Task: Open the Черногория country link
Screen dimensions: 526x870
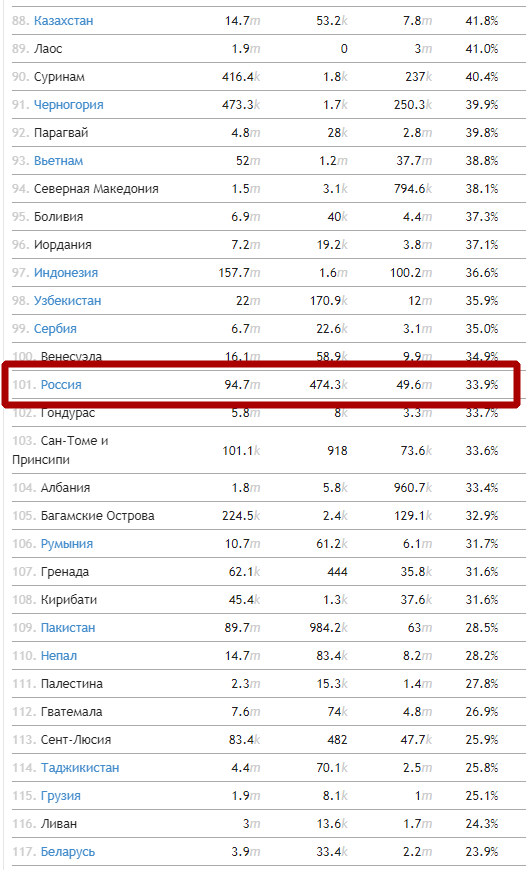Action: [x=68, y=105]
